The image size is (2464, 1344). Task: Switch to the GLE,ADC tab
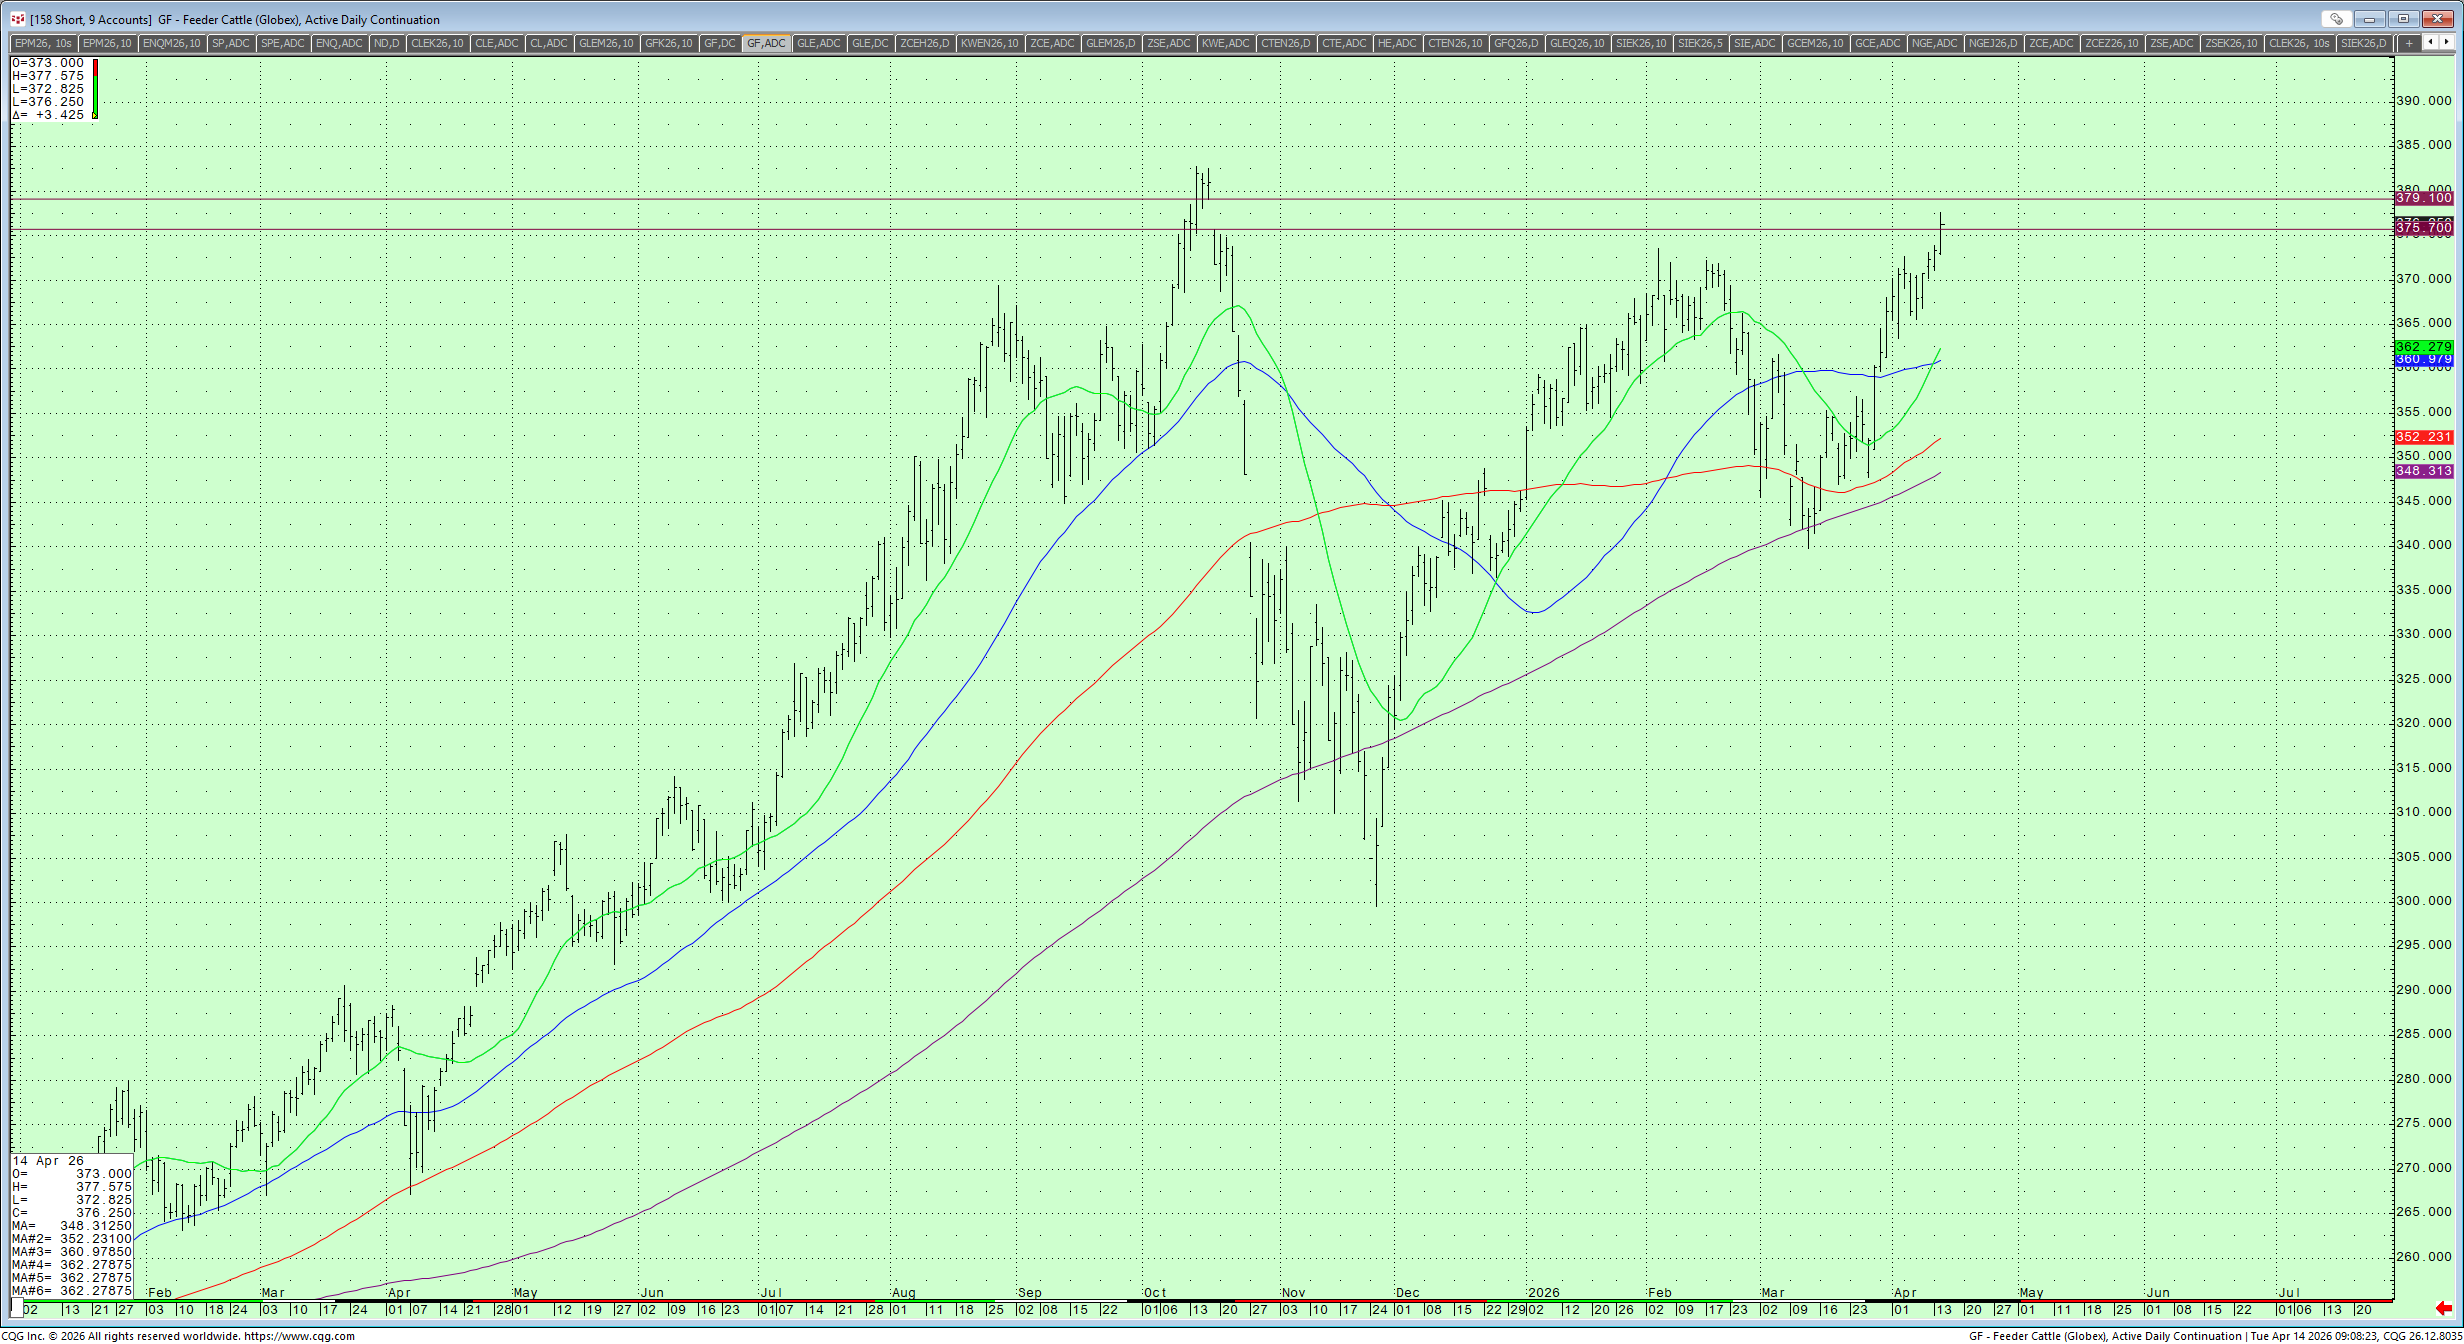818,43
